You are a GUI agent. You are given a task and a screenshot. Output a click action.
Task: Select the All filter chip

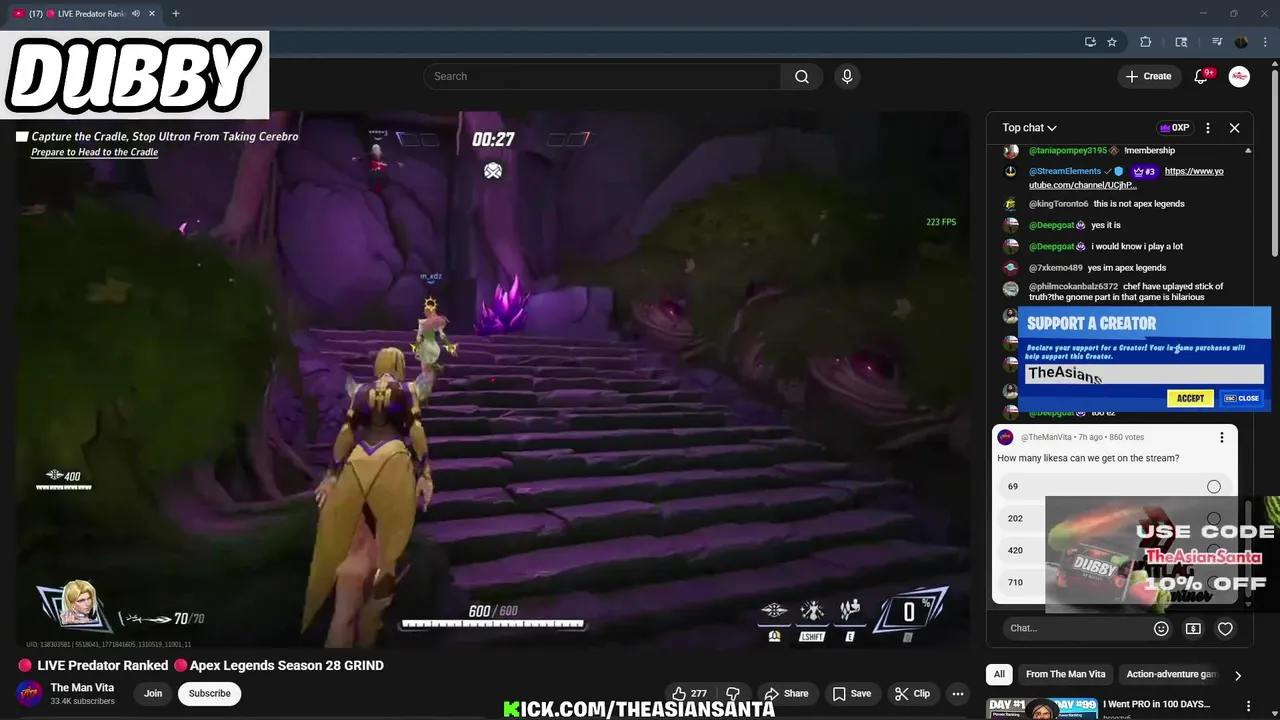(999, 674)
